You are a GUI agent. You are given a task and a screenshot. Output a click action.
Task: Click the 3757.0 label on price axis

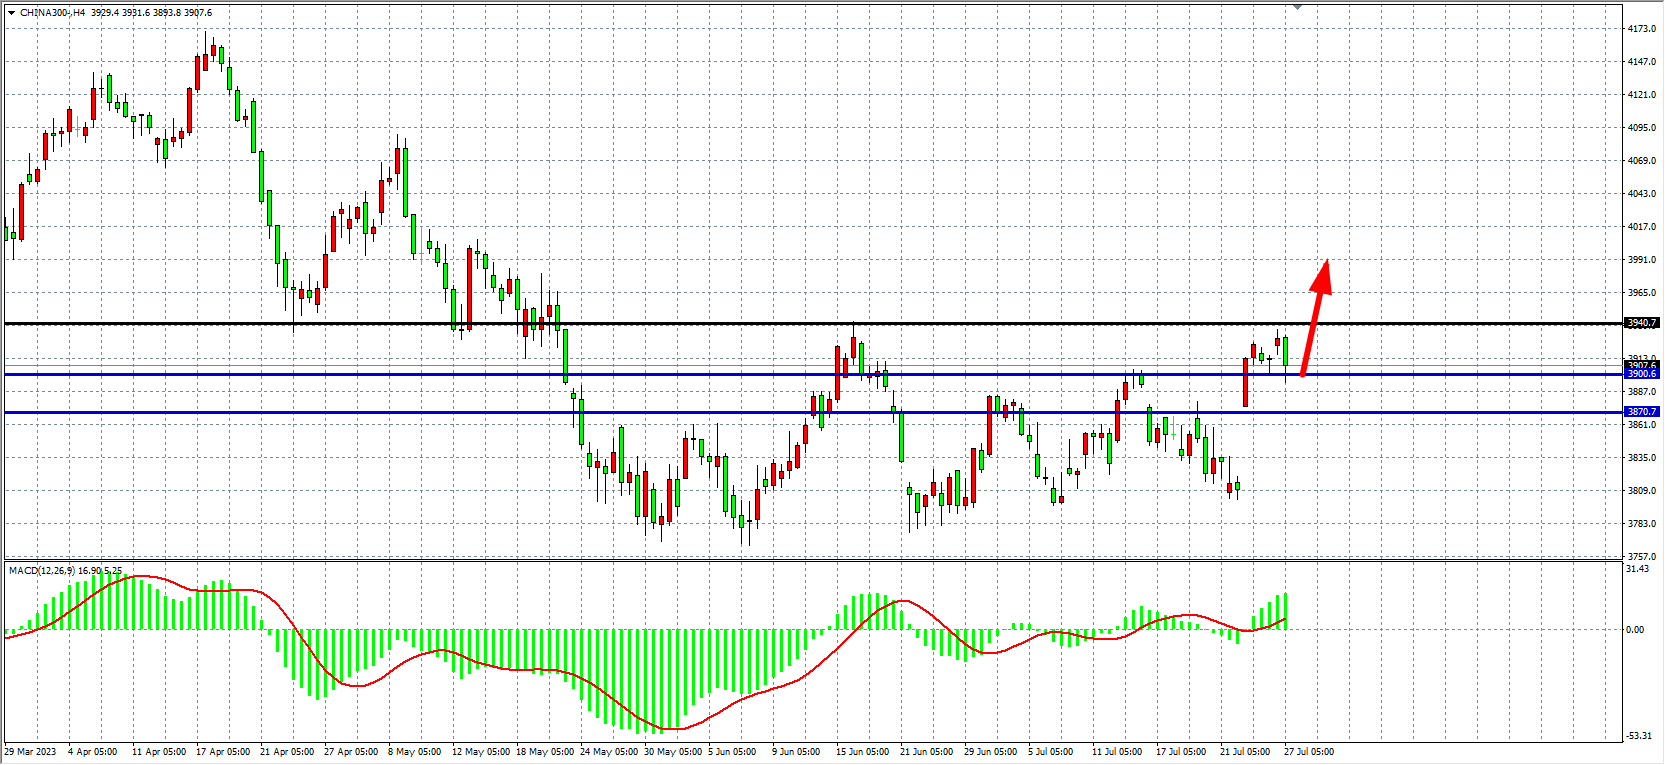pyautogui.click(x=1641, y=557)
